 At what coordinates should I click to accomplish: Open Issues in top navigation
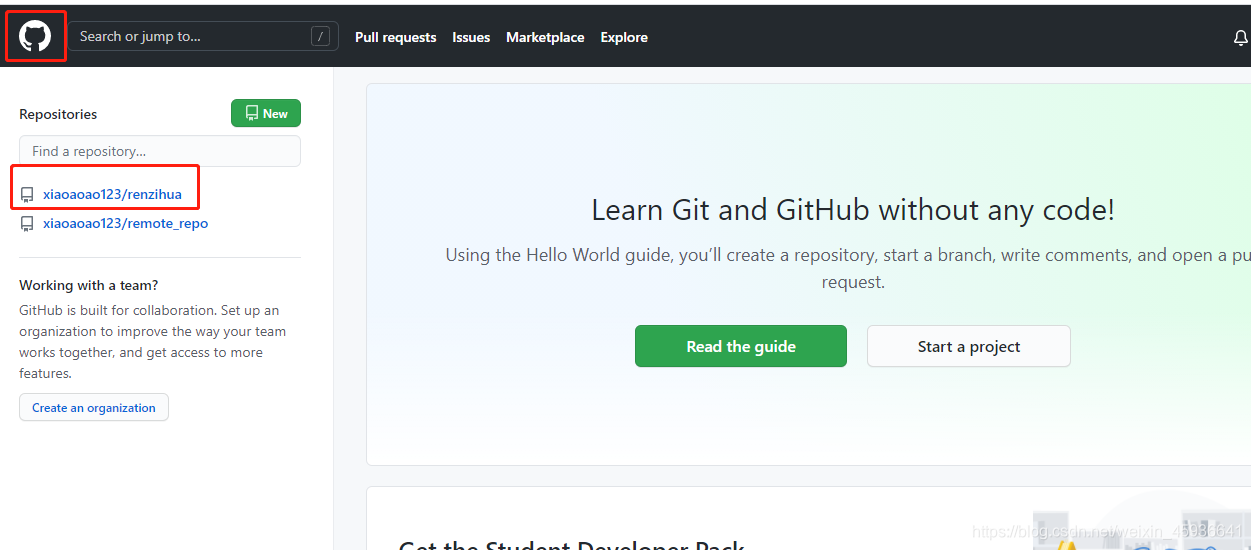(471, 37)
